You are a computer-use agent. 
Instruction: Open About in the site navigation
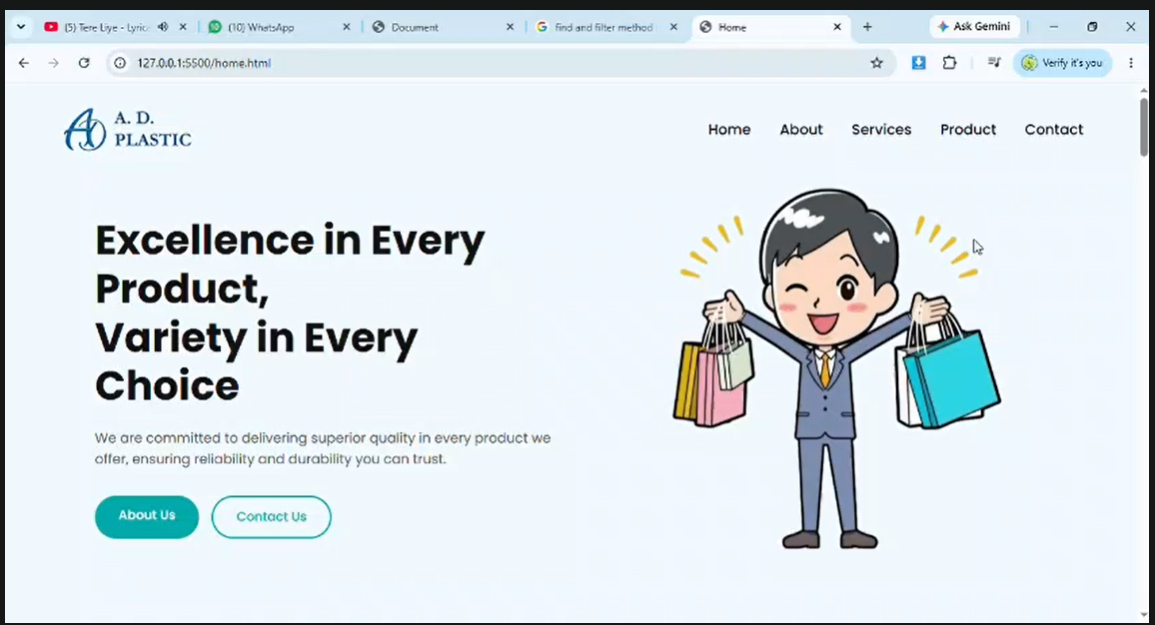(801, 130)
